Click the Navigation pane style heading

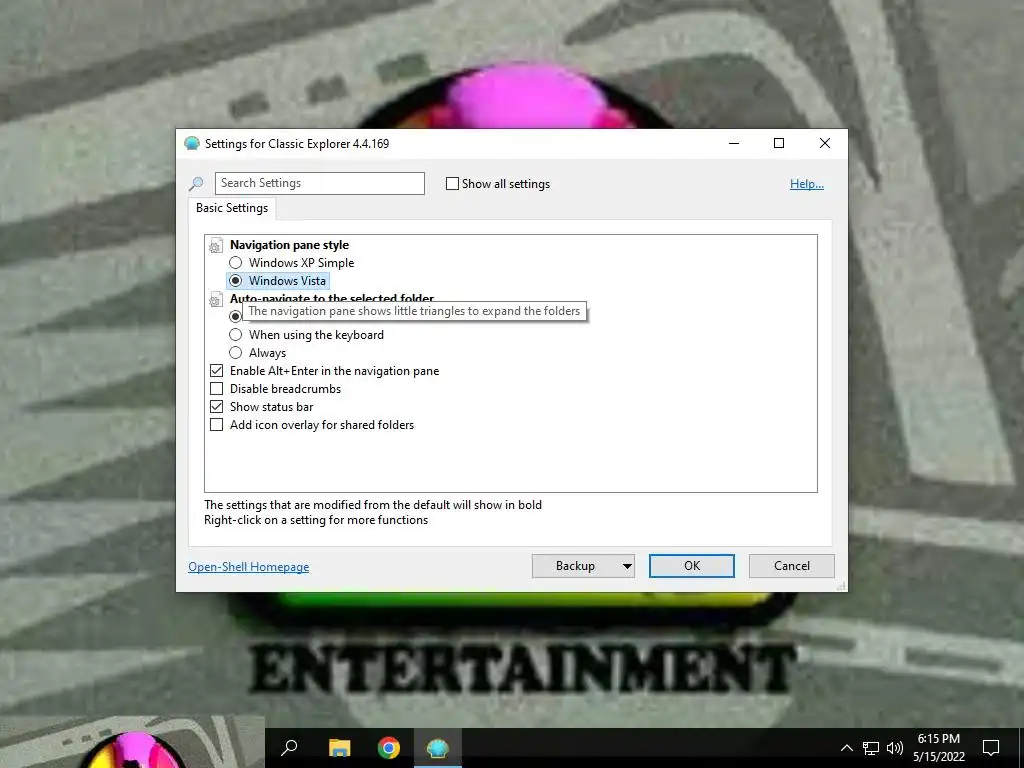[289, 245]
